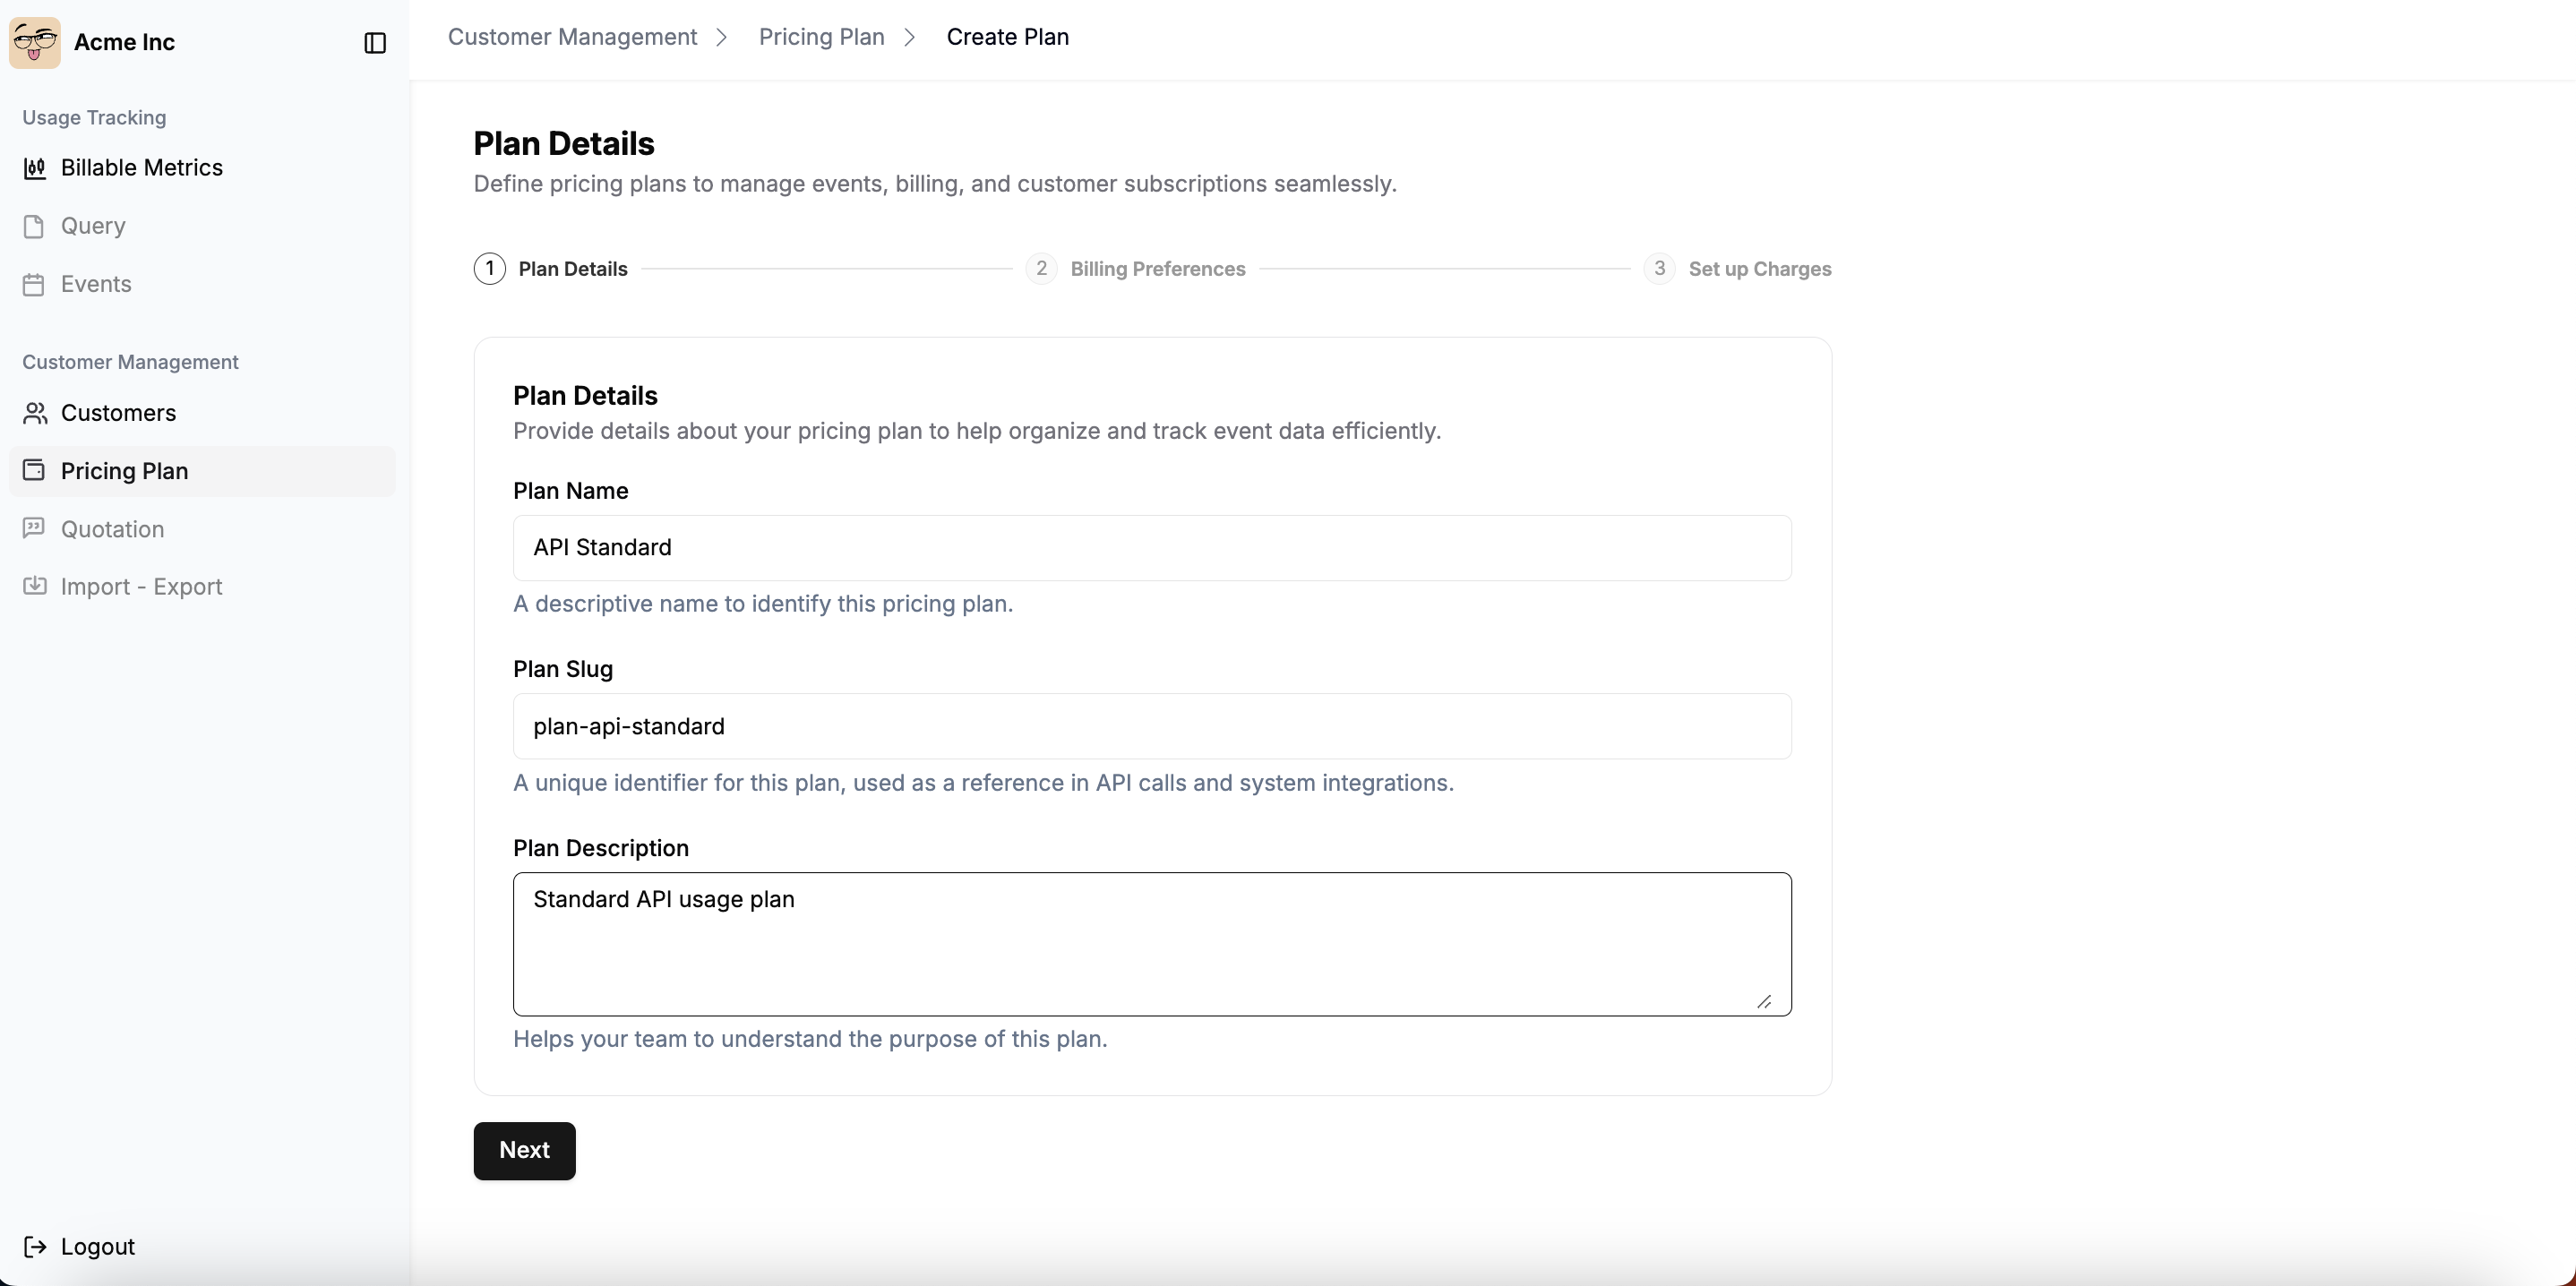The width and height of the screenshot is (2576, 1286).
Task: Click the Customers people icon
Action: [35, 413]
